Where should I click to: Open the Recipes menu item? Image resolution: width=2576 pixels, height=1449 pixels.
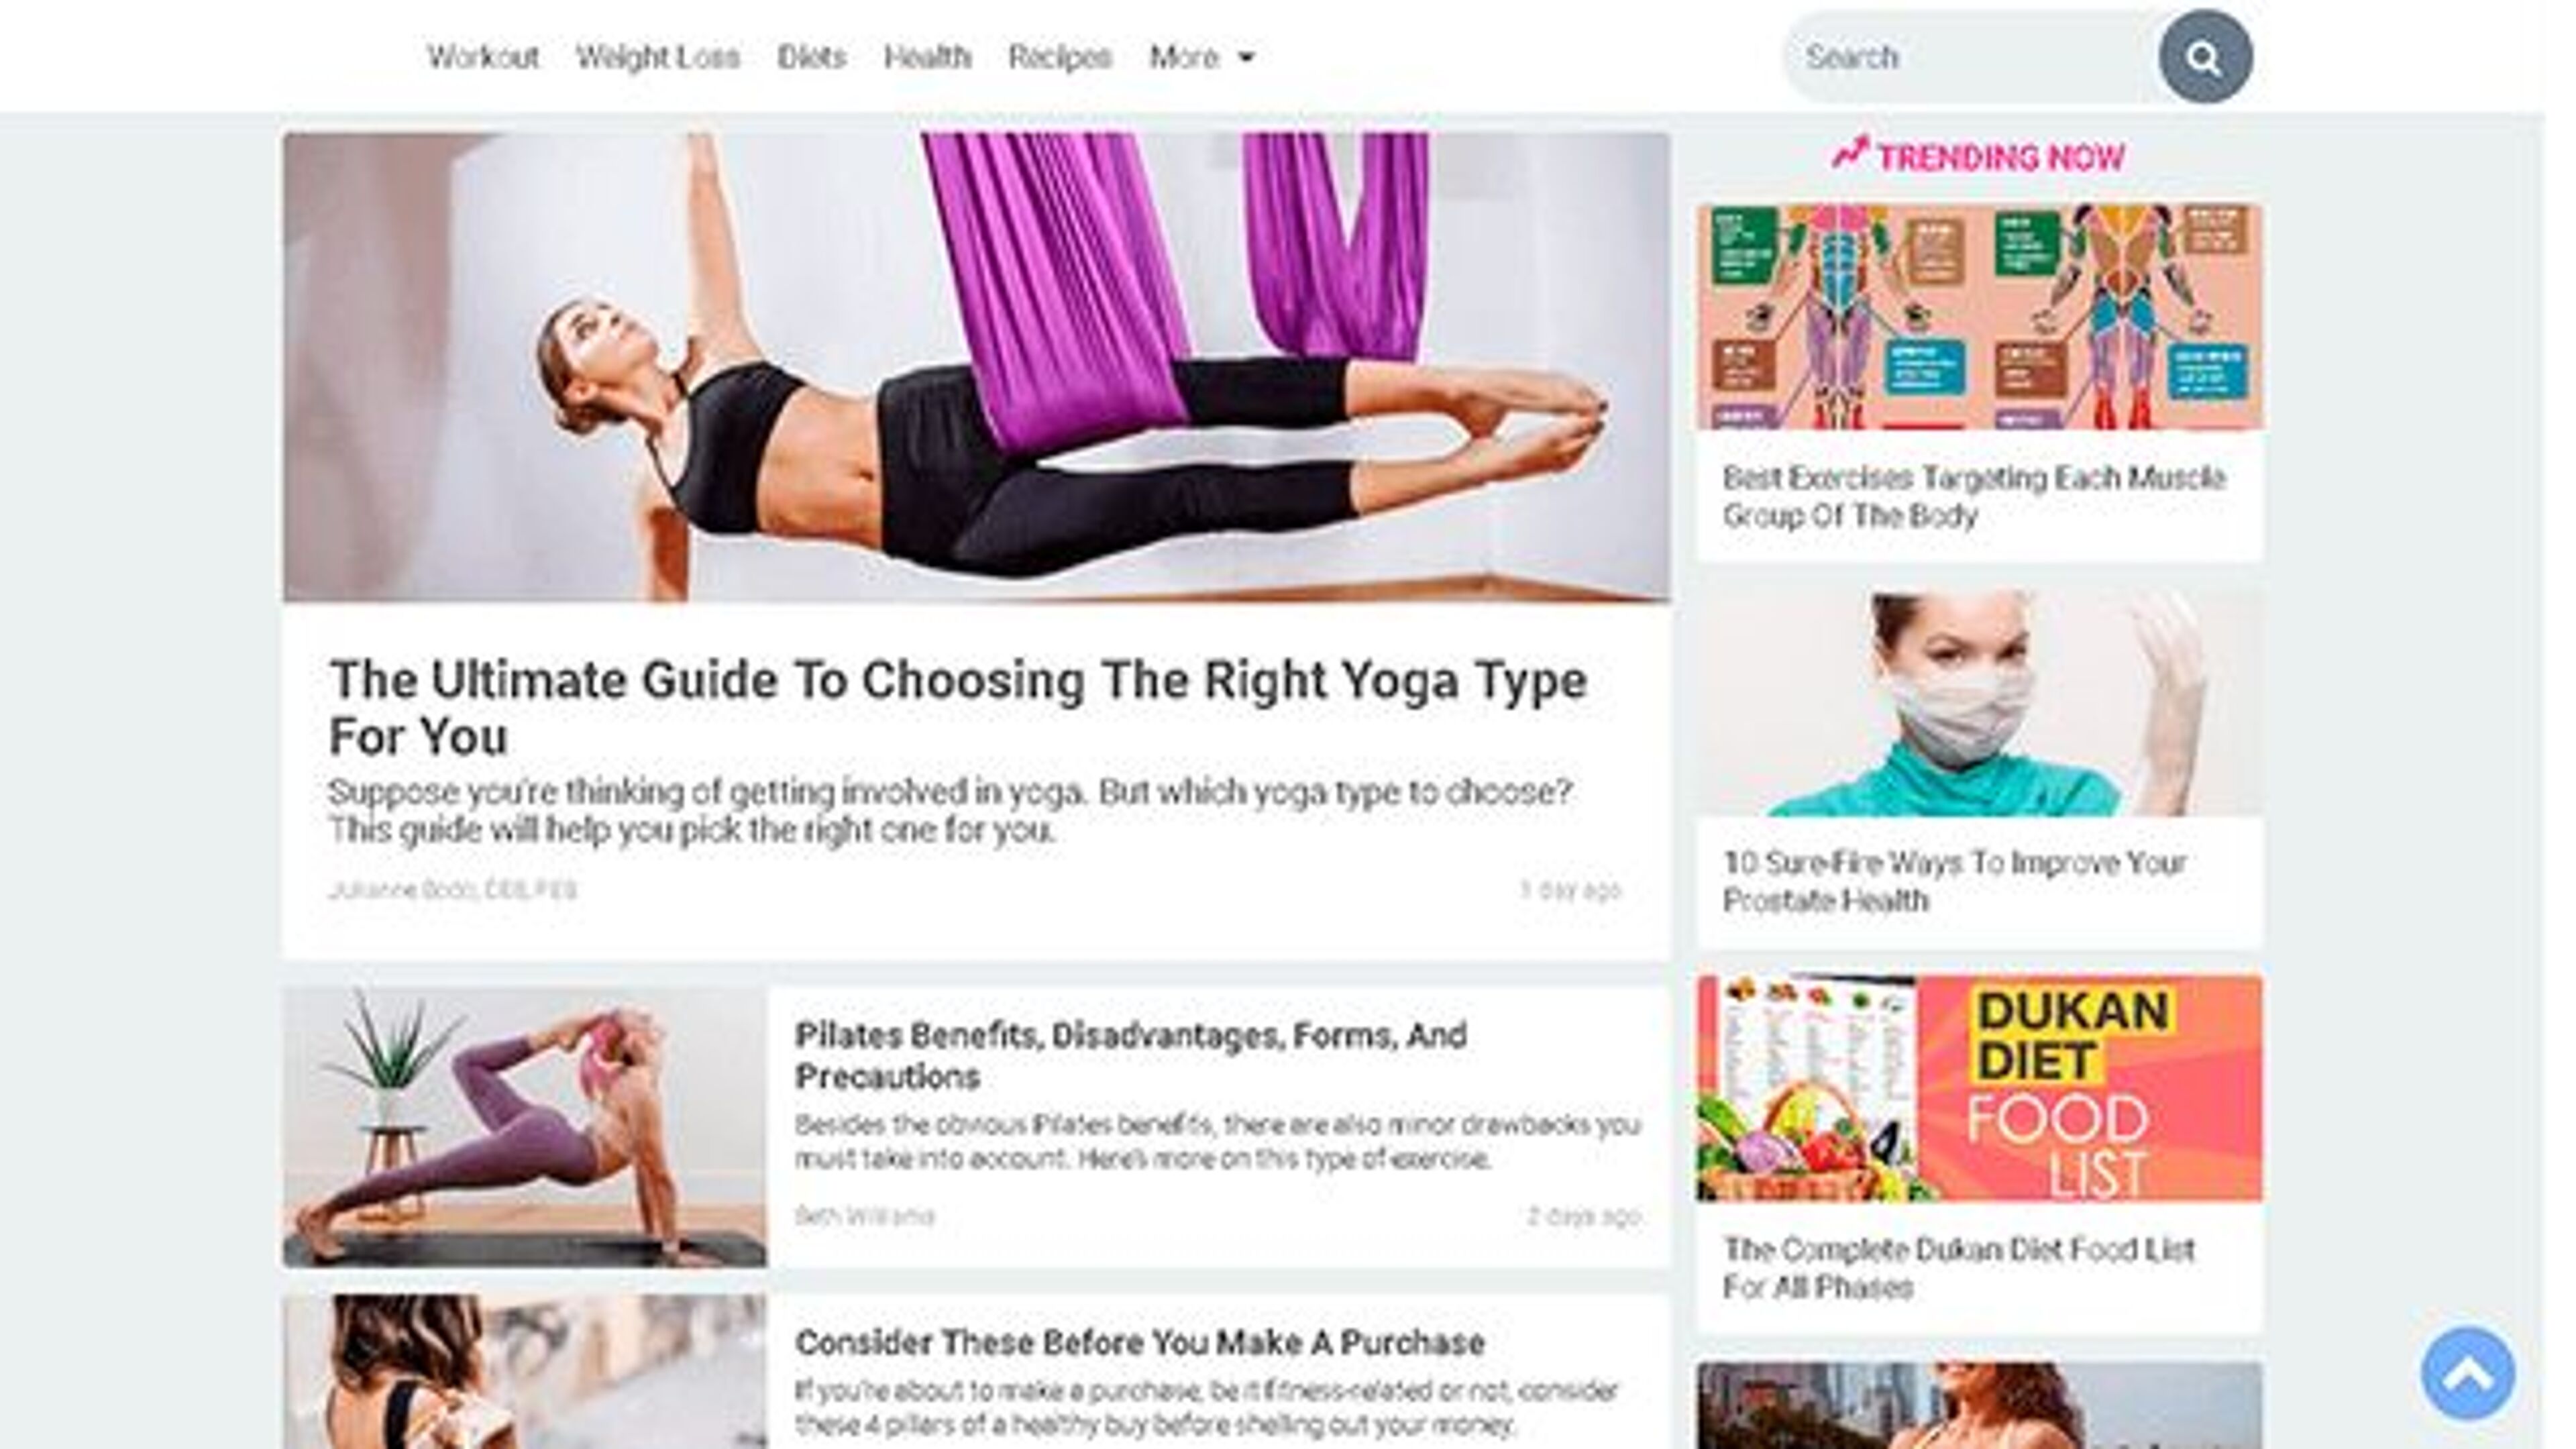(1060, 57)
